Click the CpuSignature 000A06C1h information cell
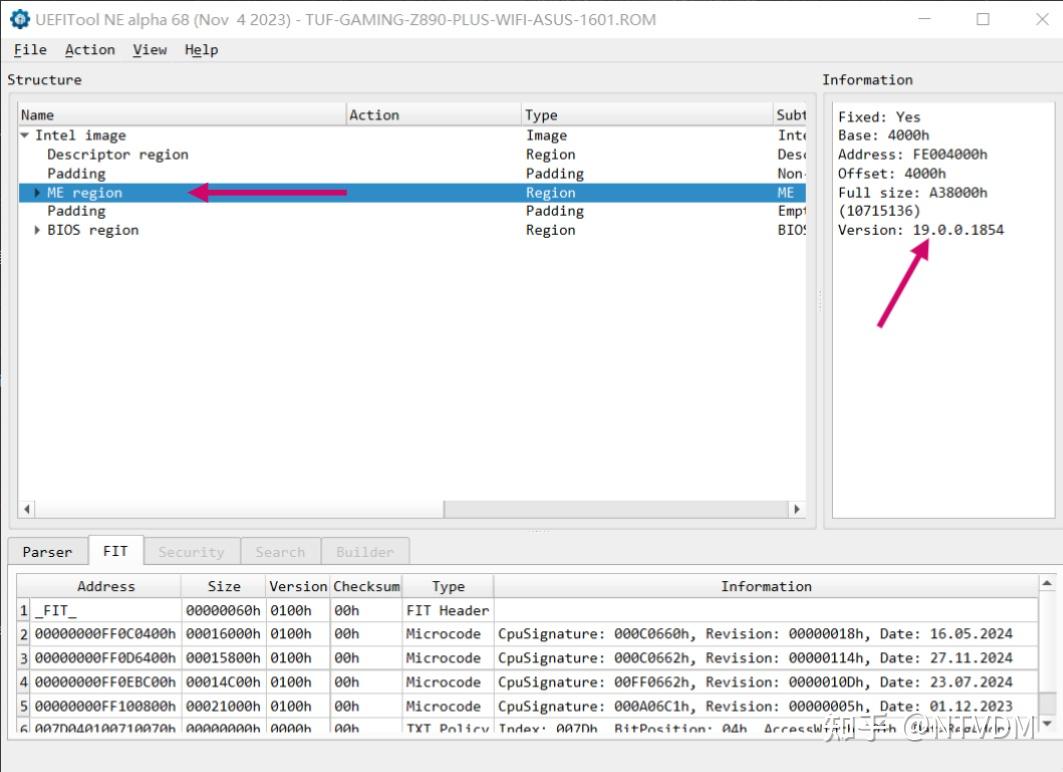 766,706
